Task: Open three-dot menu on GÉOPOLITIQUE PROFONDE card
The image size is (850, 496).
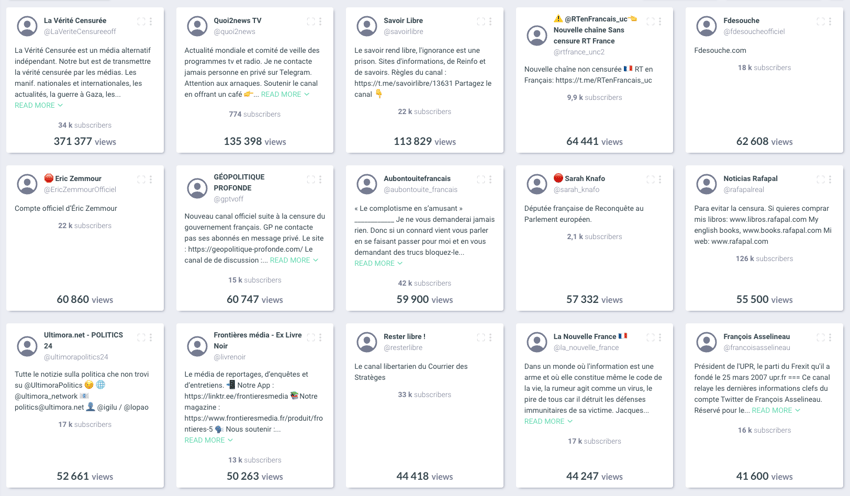Action: [x=320, y=179]
